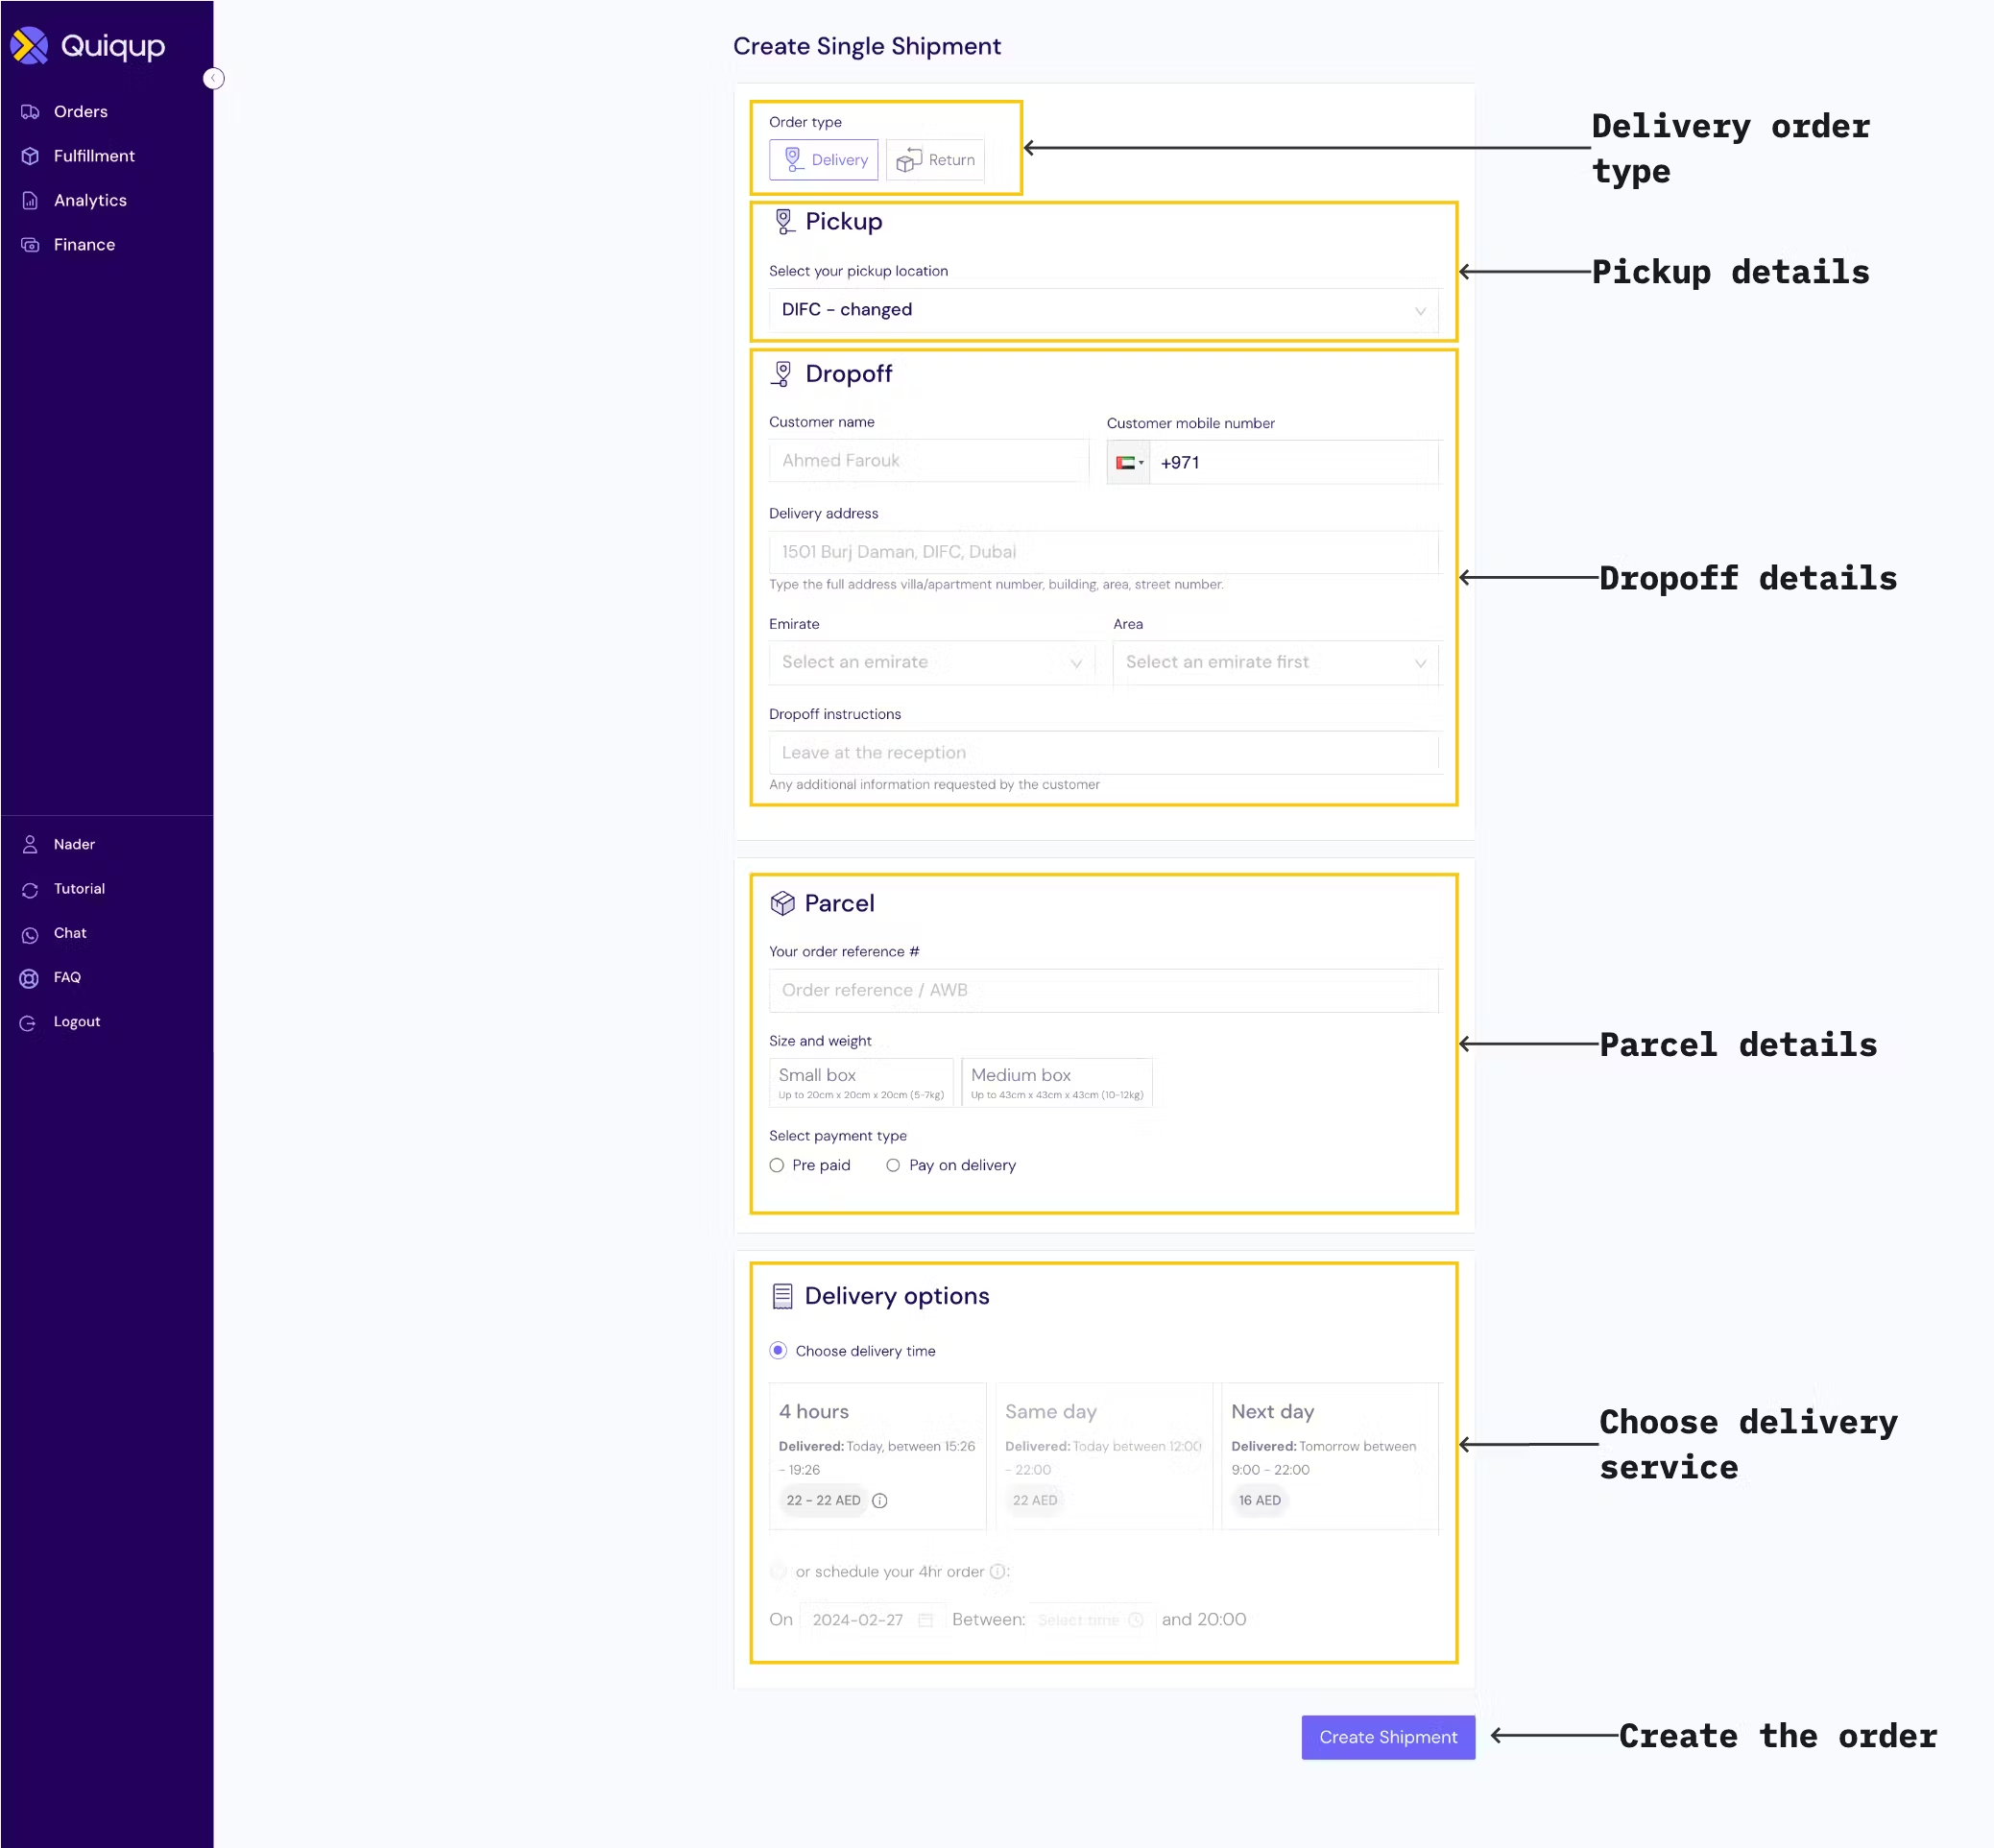
Task: Click the Fulfillment box icon
Action: 30,156
